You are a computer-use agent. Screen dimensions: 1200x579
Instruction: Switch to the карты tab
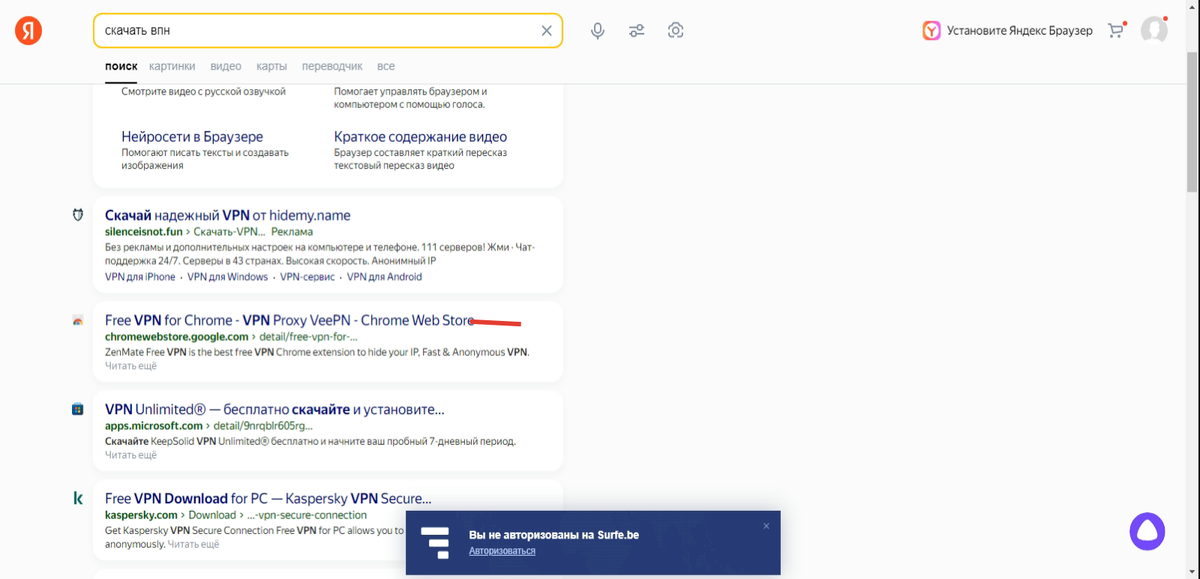tap(271, 66)
